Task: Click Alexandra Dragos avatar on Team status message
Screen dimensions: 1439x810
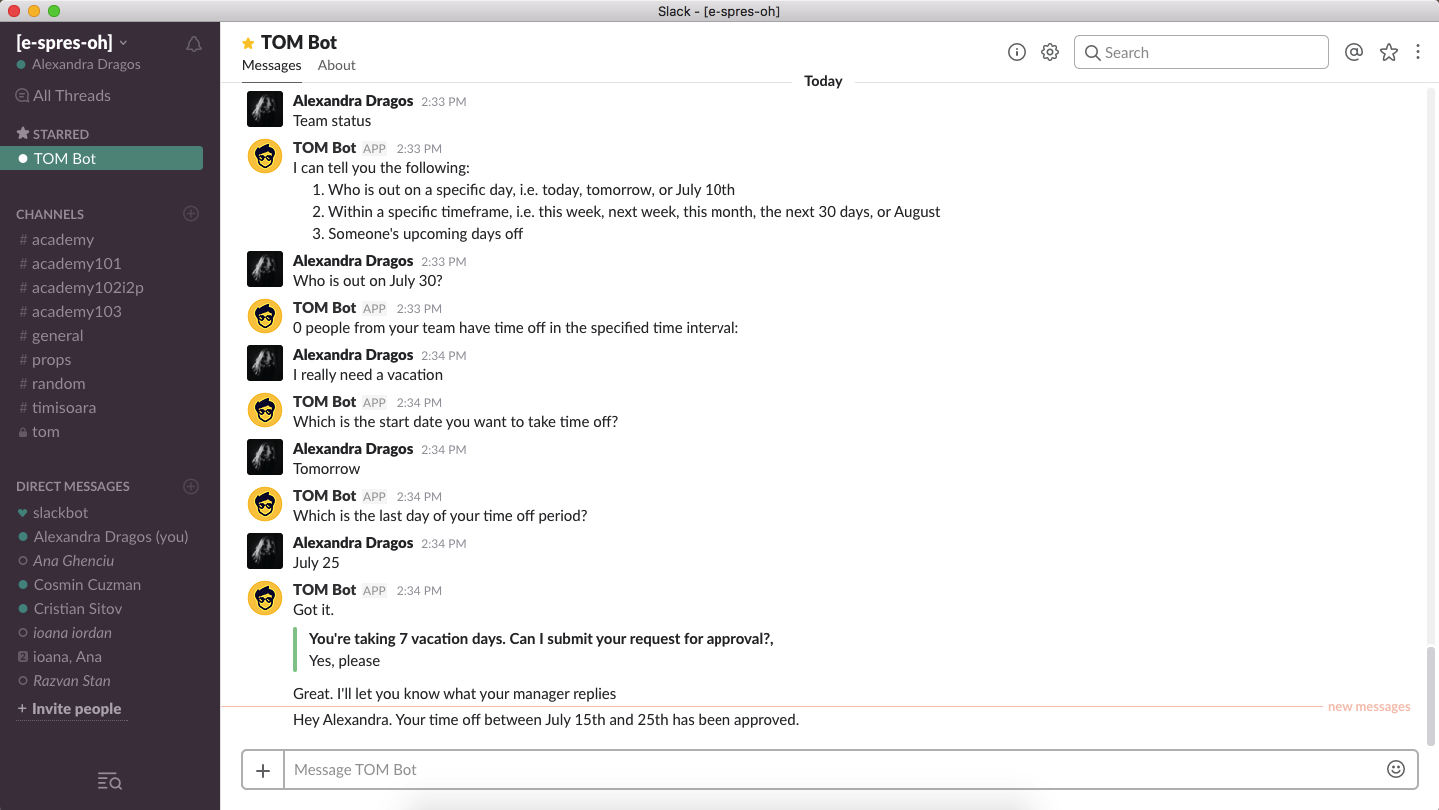Action: (265, 109)
